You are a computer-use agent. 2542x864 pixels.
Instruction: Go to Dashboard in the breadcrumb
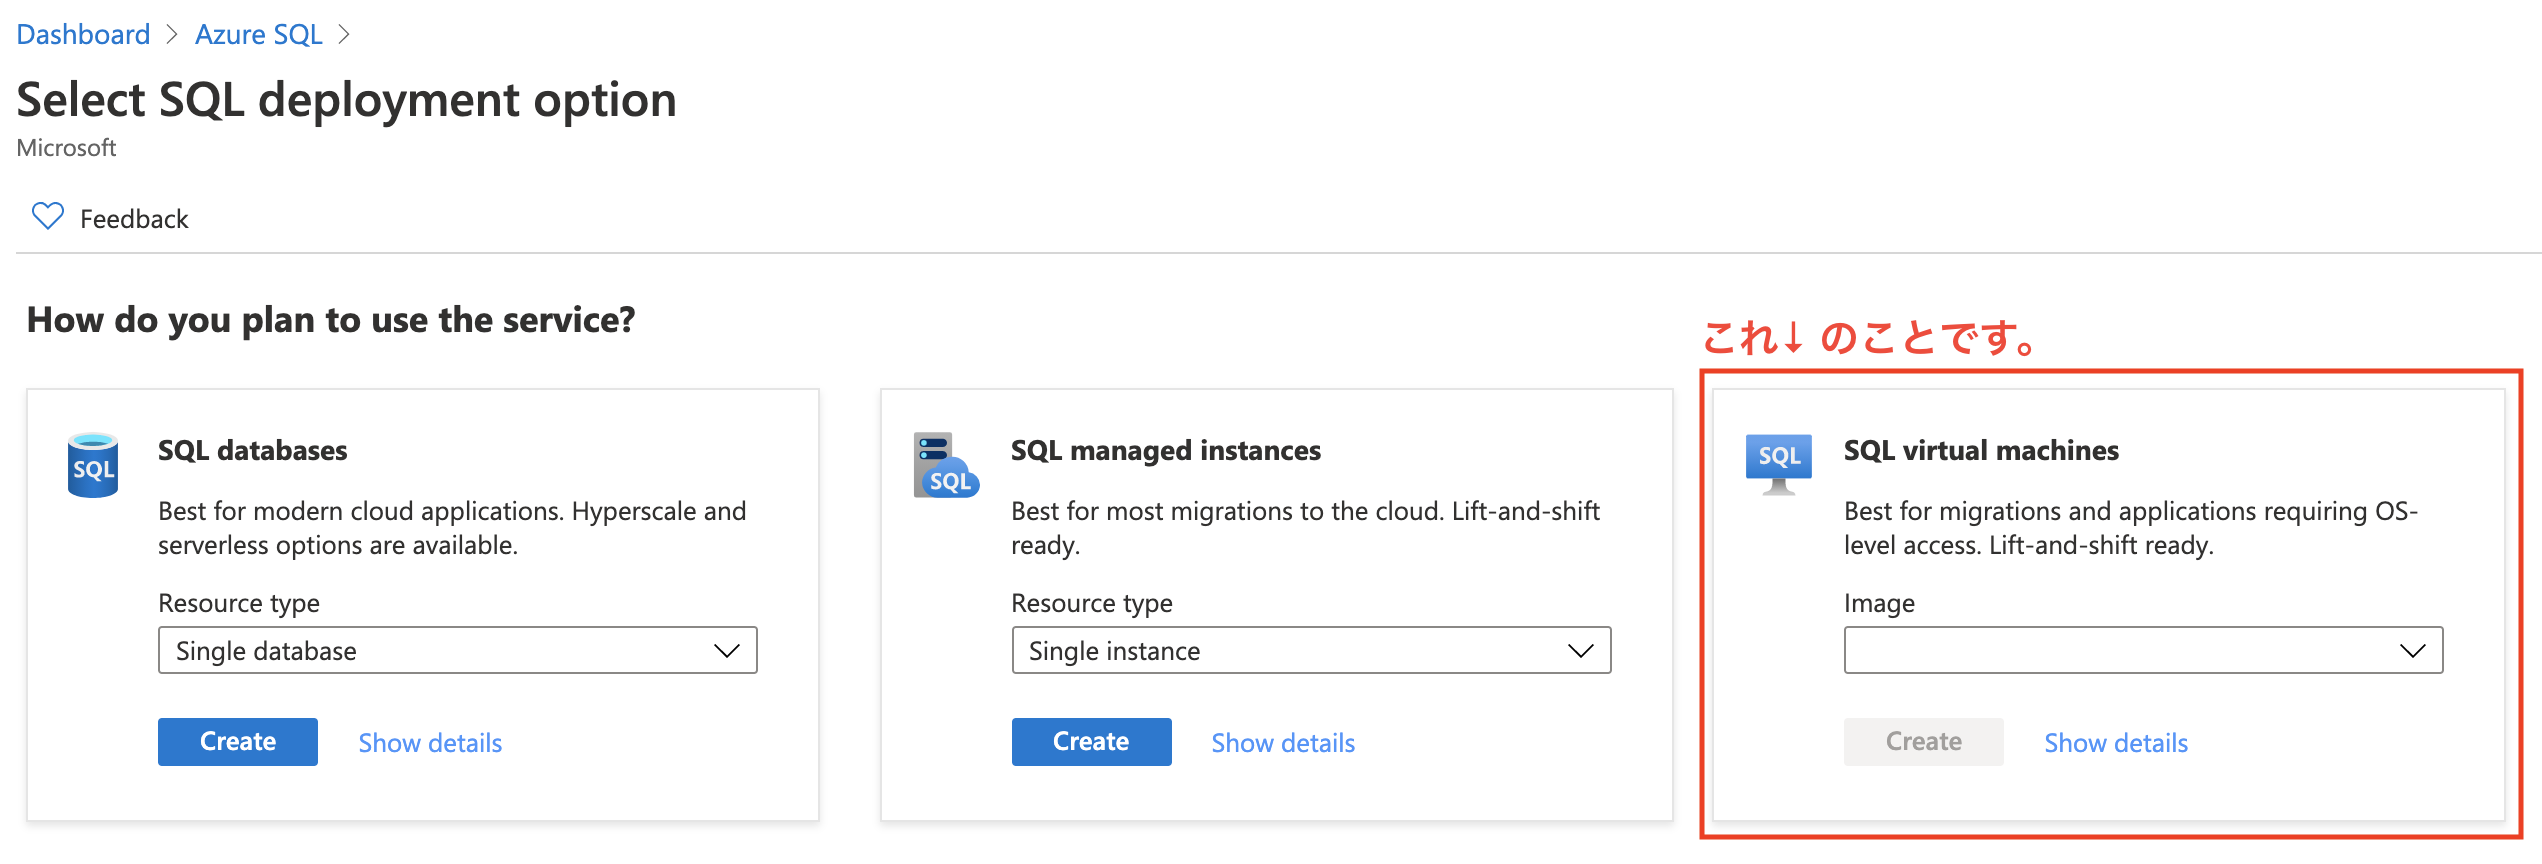pyautogui.click(x=83, y=35)
